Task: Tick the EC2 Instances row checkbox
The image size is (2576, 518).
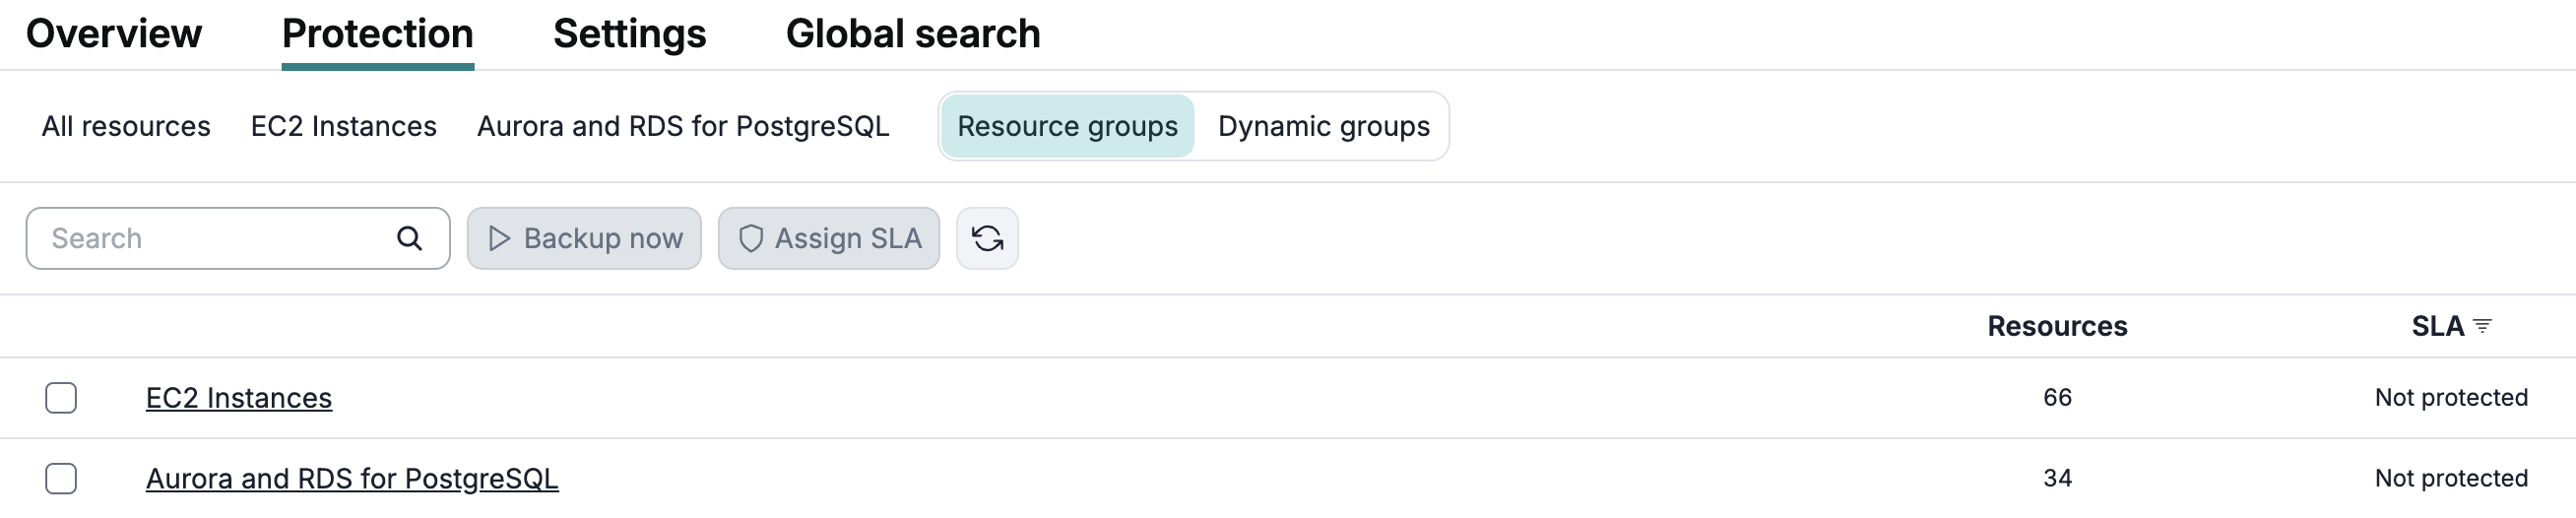Action: [61, 398]
